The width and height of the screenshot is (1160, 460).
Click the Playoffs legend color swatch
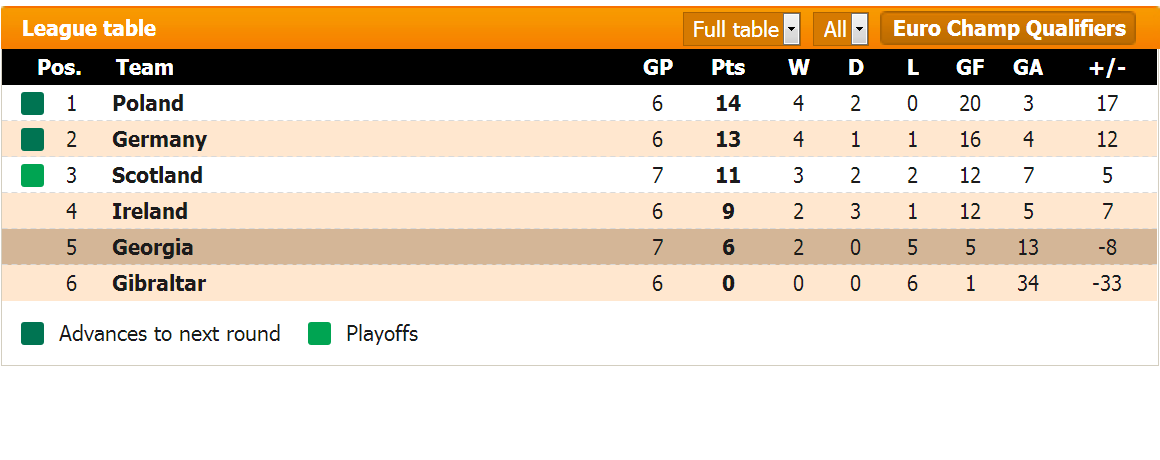pos(319,334)
